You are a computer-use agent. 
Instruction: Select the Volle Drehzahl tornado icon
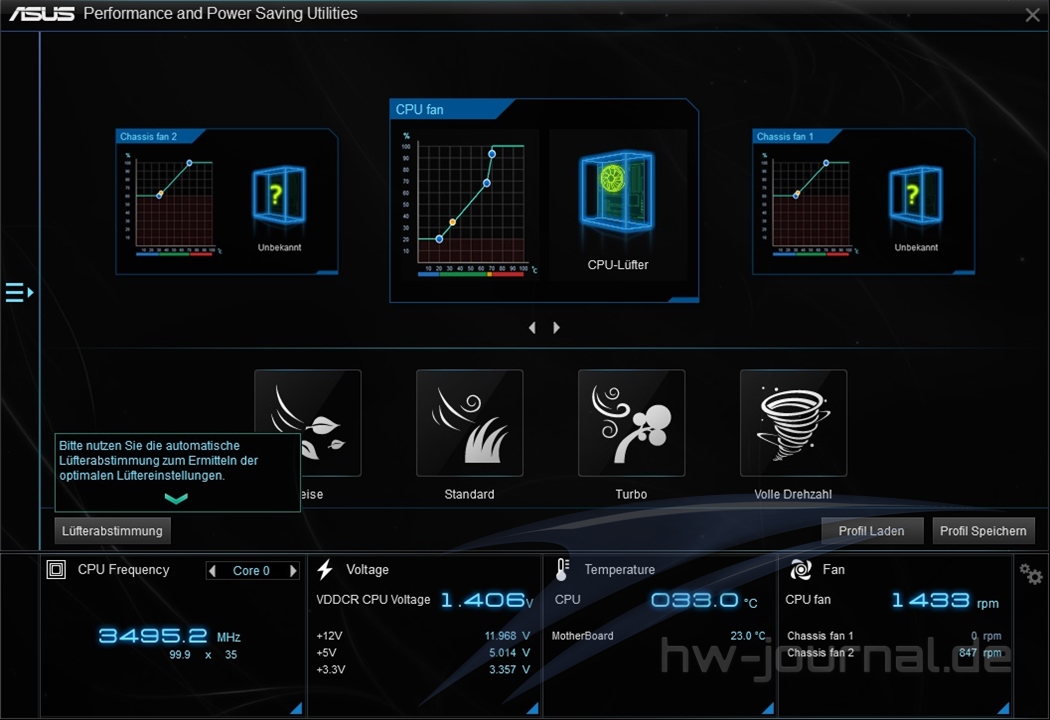click(x=794, y=423)
